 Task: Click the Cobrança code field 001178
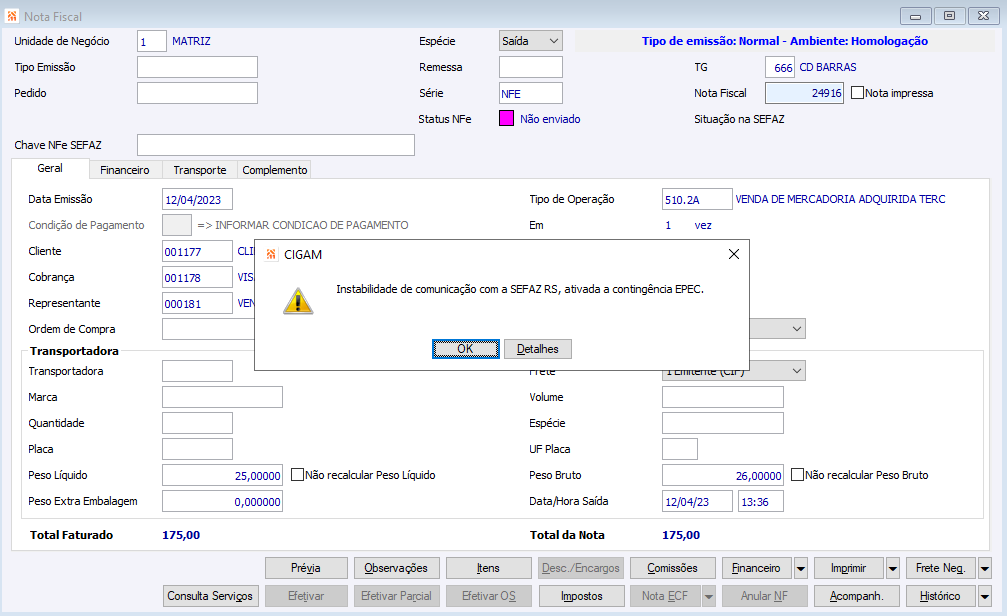pyautogui.click(x=197, y=277)
